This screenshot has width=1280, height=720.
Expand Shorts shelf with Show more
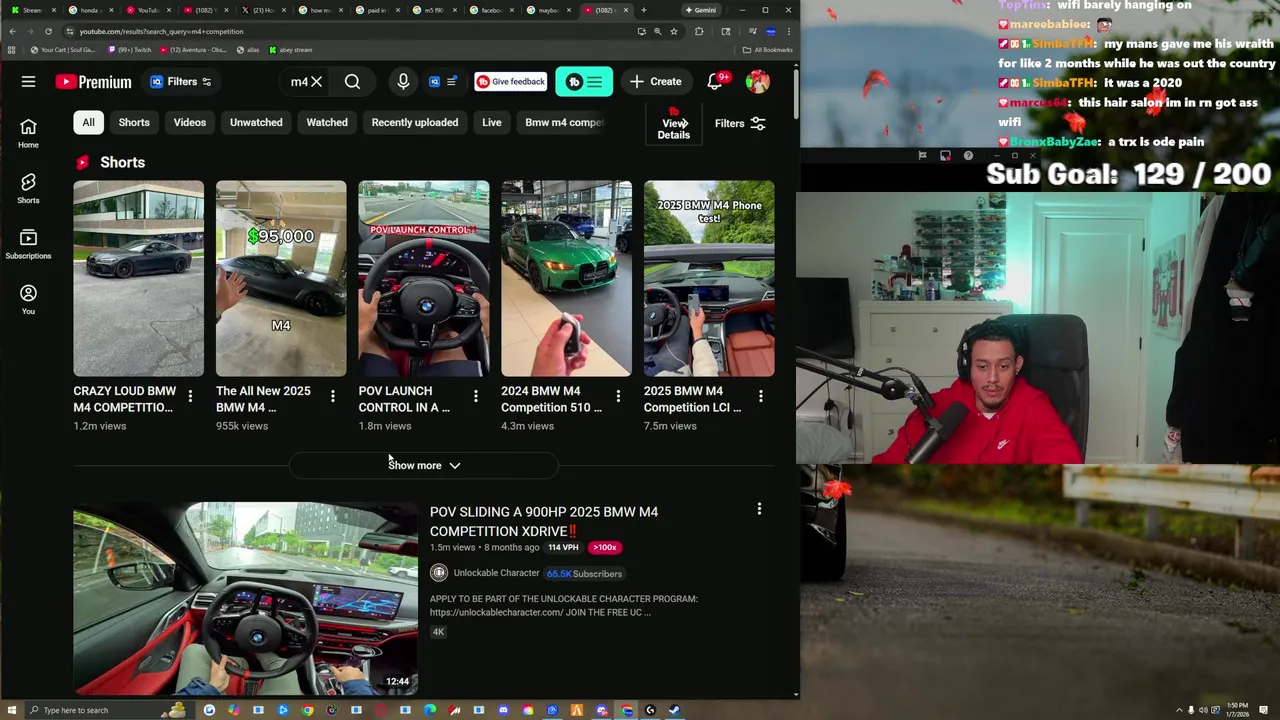424,465
